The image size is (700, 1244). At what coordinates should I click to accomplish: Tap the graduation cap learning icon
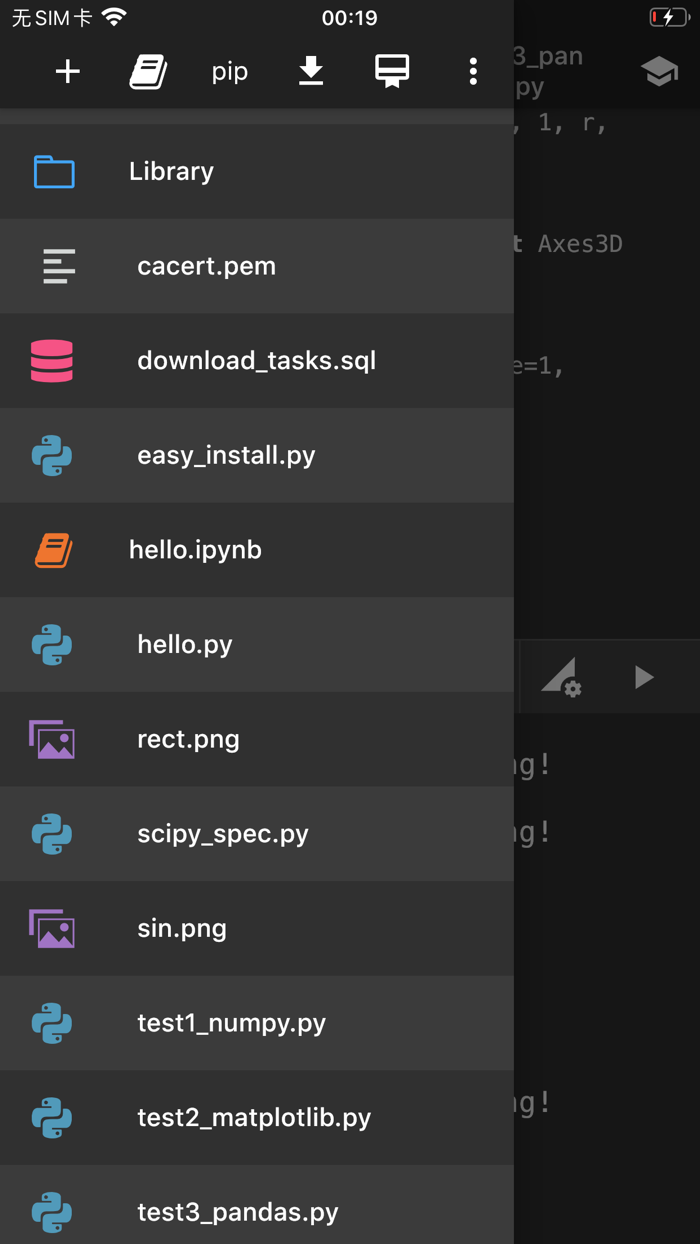(659, 71)
